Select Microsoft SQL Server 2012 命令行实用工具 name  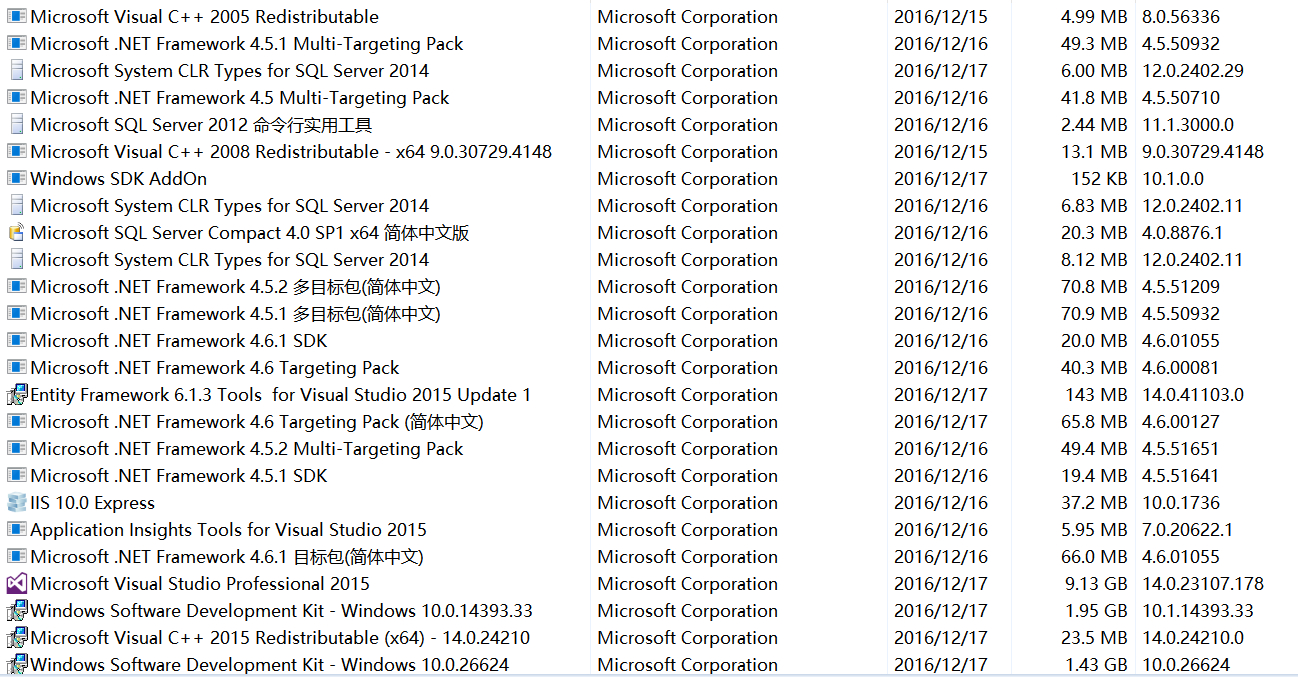pos(201,125)
